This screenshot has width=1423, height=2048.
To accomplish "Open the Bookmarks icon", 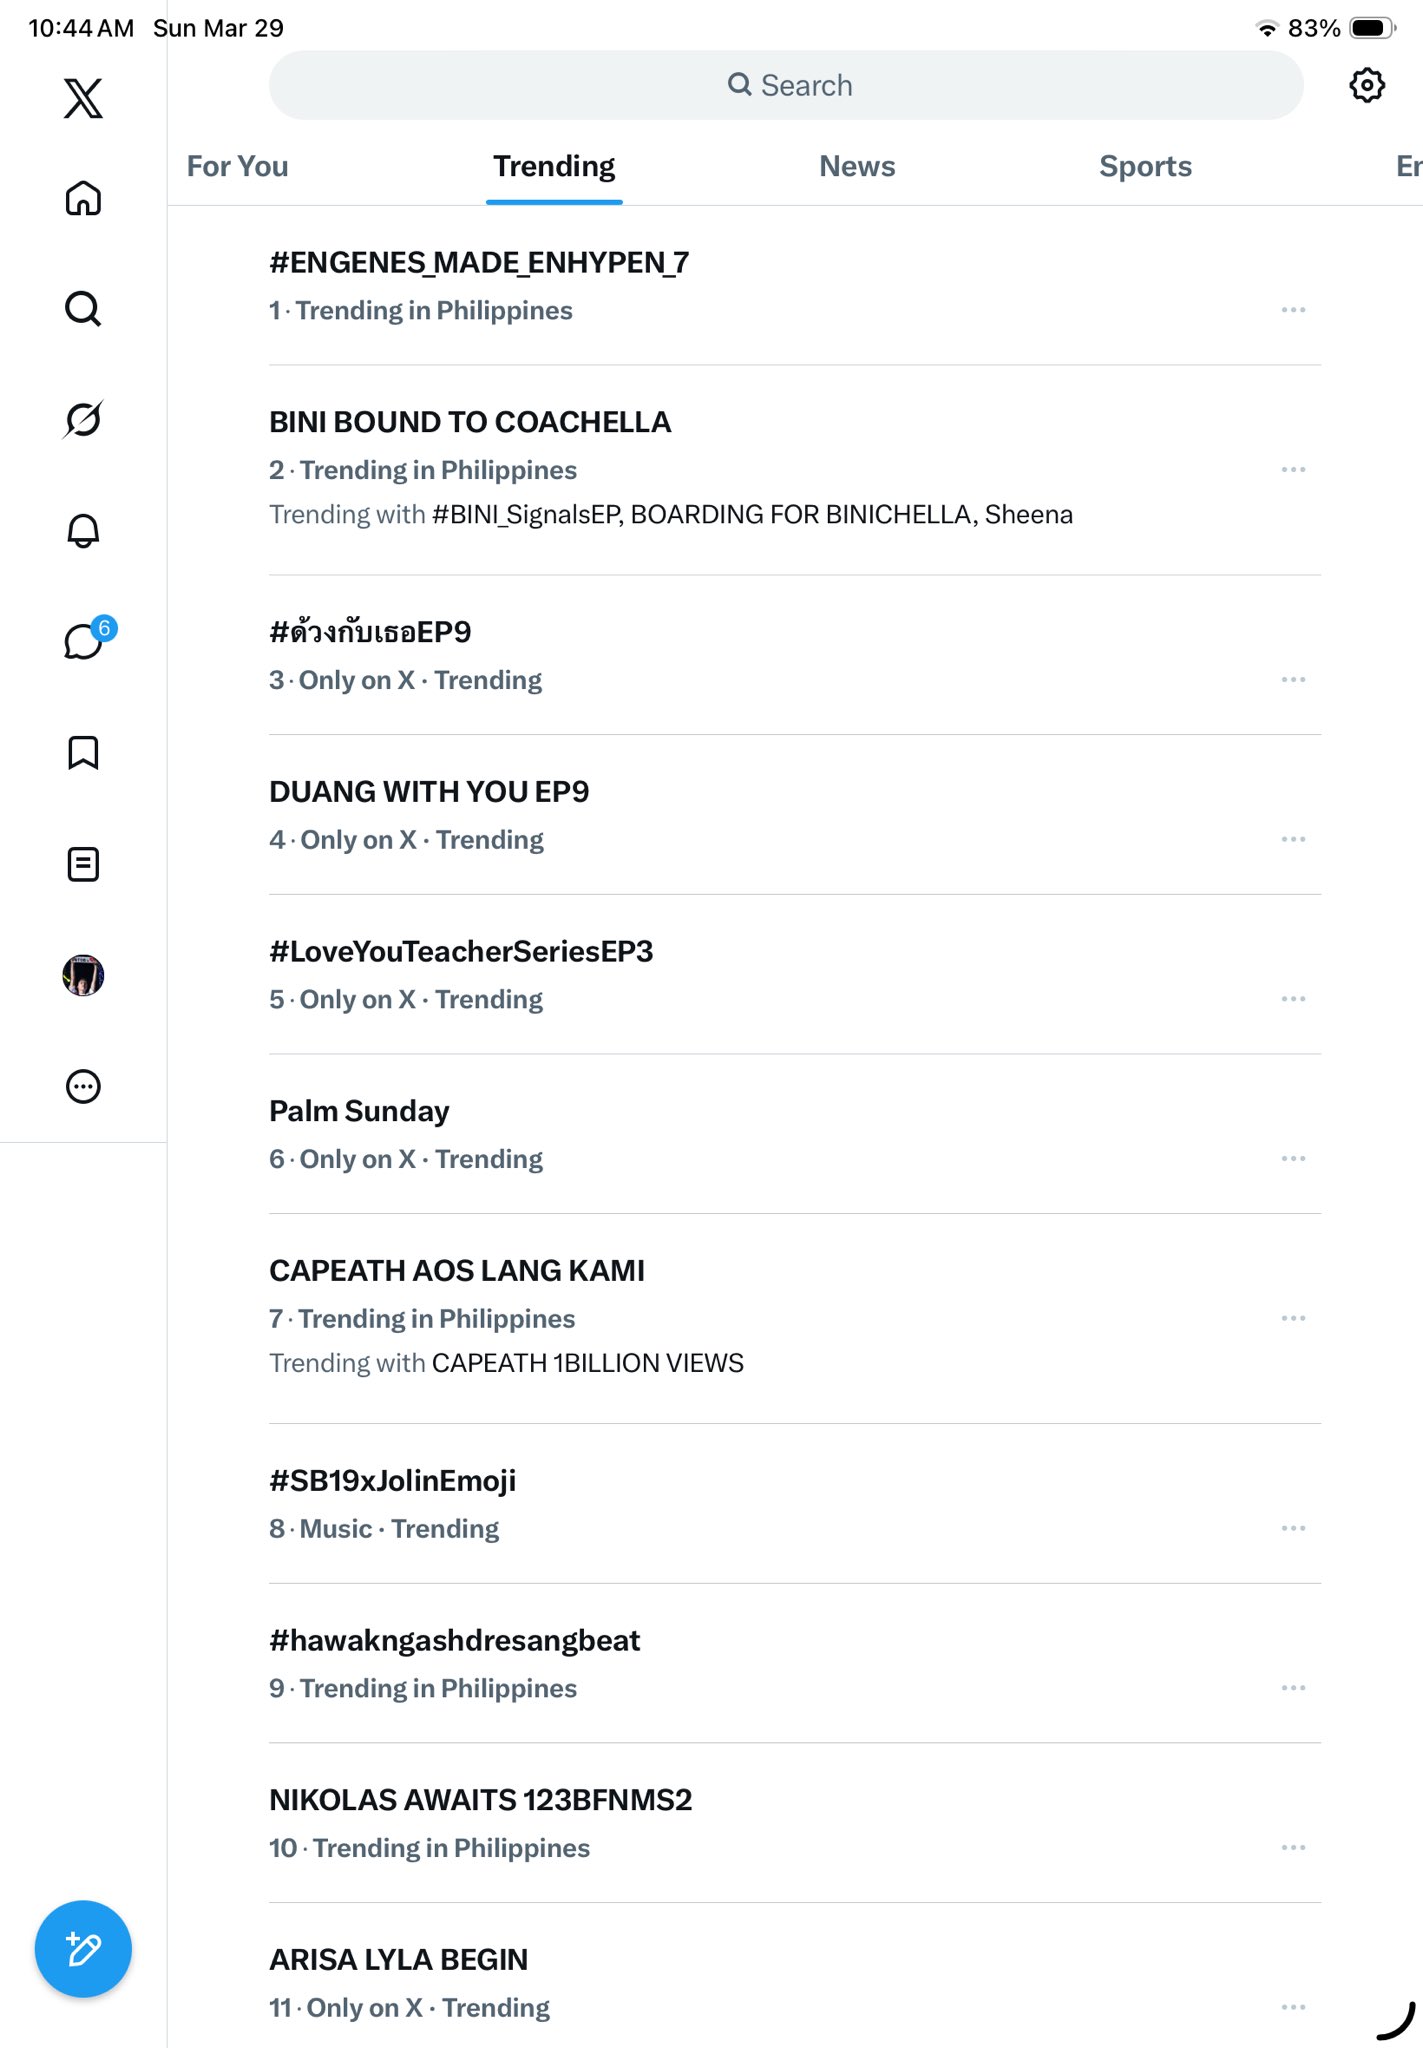I will [83, 752].
